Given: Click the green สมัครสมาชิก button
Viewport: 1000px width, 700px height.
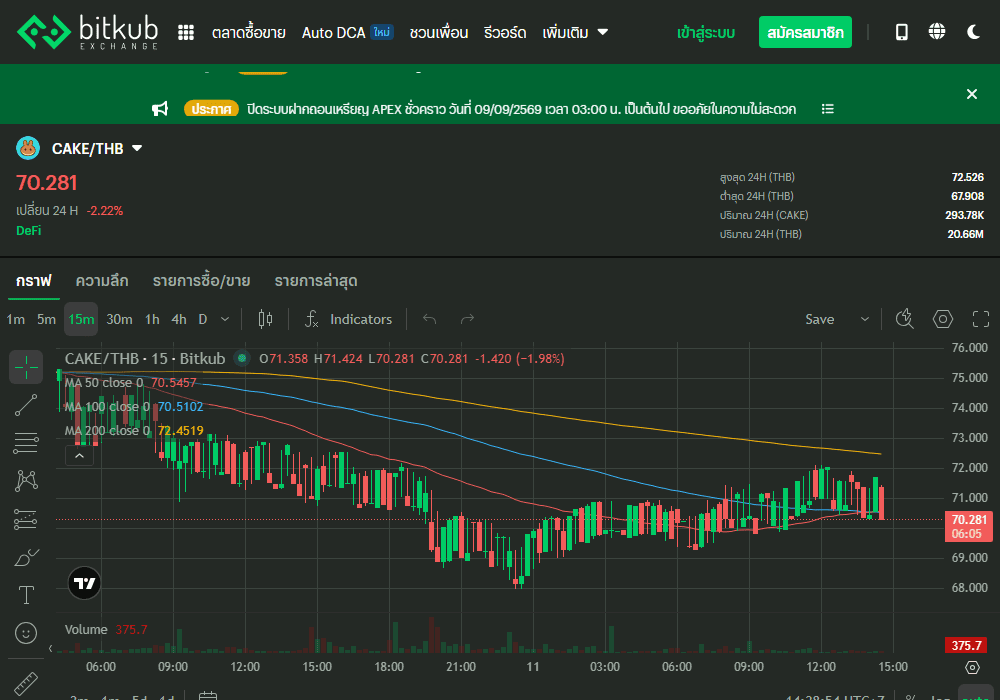Looking at the screenshot, I should point(805,32).
